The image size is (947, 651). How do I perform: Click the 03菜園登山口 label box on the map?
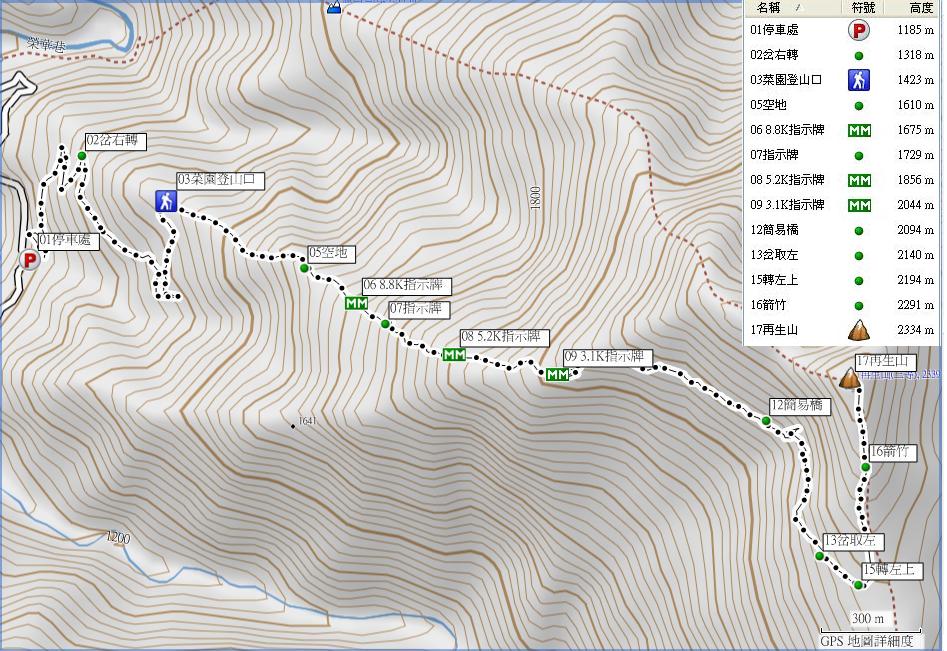tap(220, 181)
